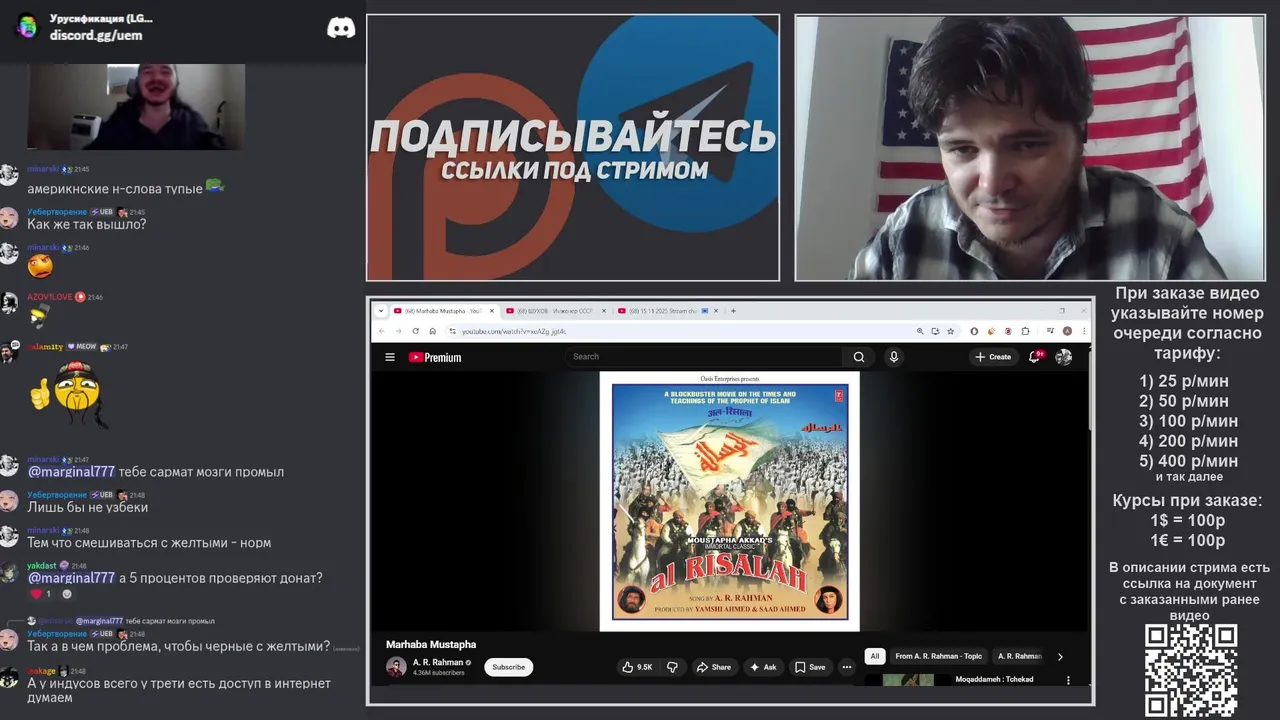
Task: Dislike the Marhaba Mustapha video
Action: click(672, 667)
